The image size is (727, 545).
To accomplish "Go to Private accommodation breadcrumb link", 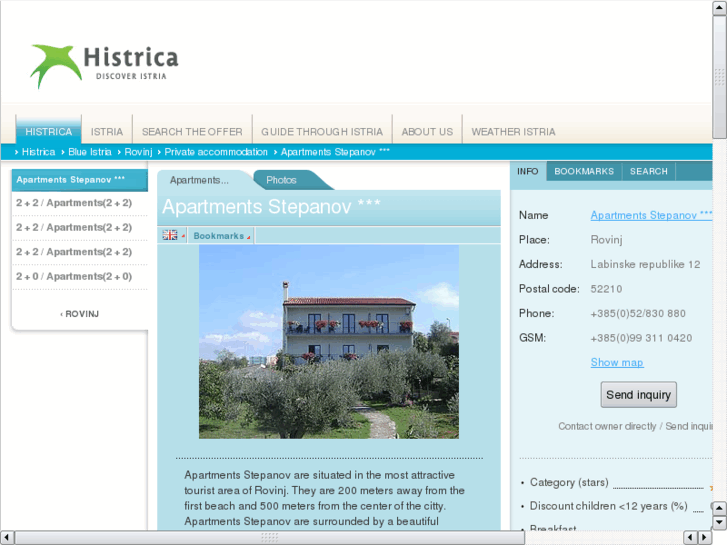I will [x=216, y=152].
